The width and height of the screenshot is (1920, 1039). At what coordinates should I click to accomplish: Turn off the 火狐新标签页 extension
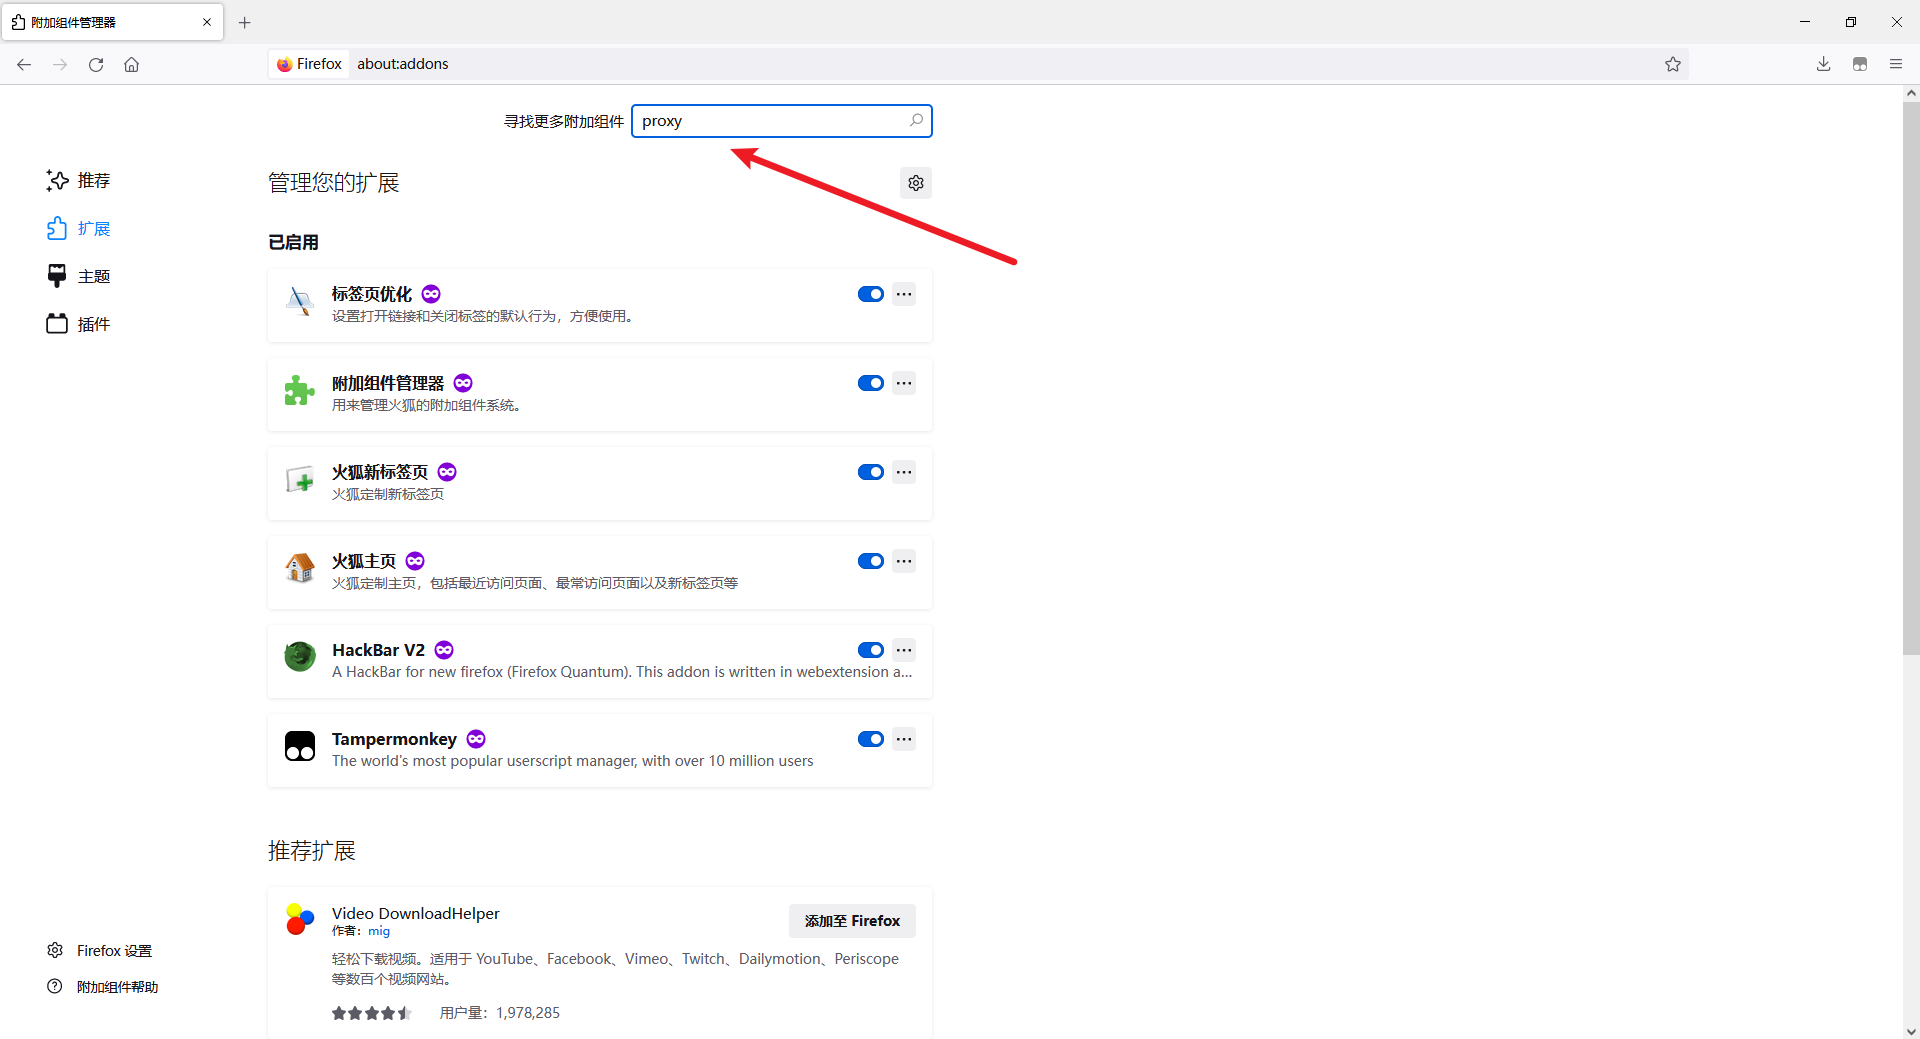(x=871, y=472)
